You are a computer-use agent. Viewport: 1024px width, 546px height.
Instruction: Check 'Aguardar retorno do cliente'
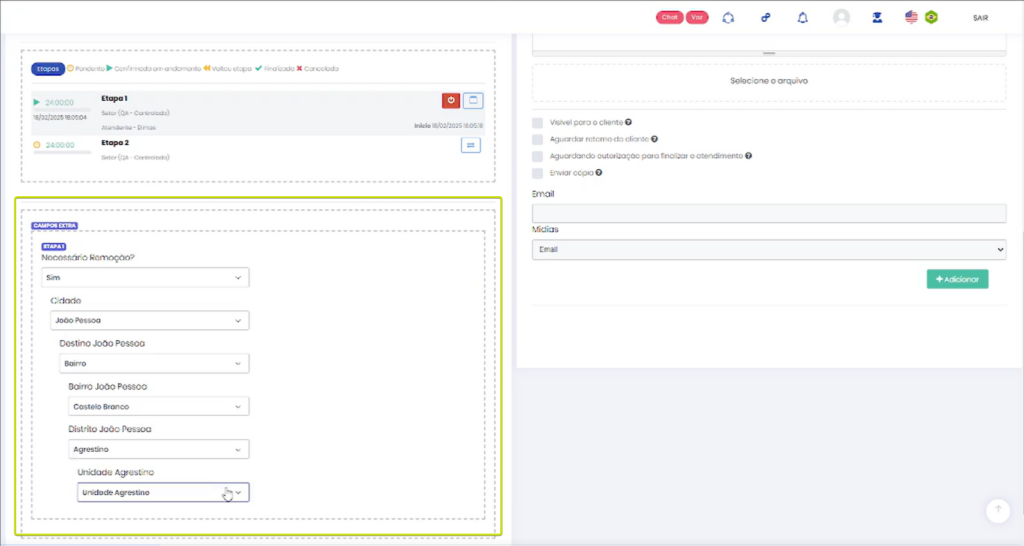[538, 139]
